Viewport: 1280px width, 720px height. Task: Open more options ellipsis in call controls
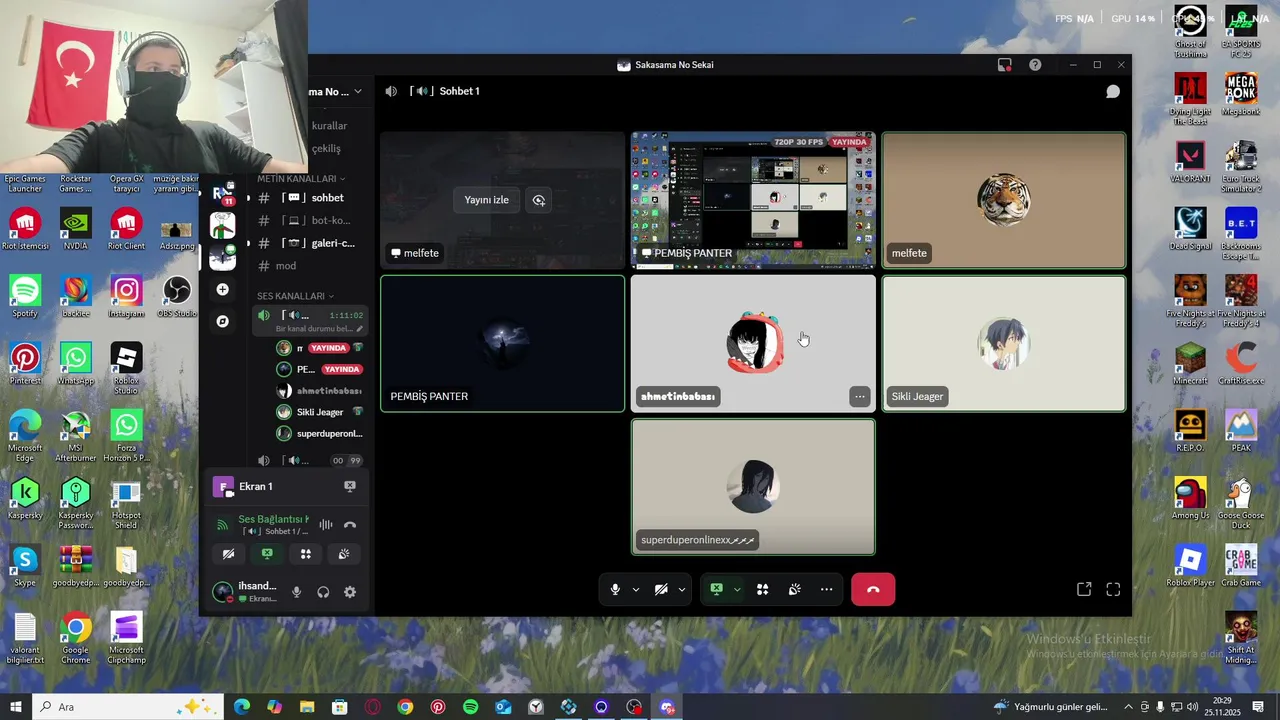827,590
